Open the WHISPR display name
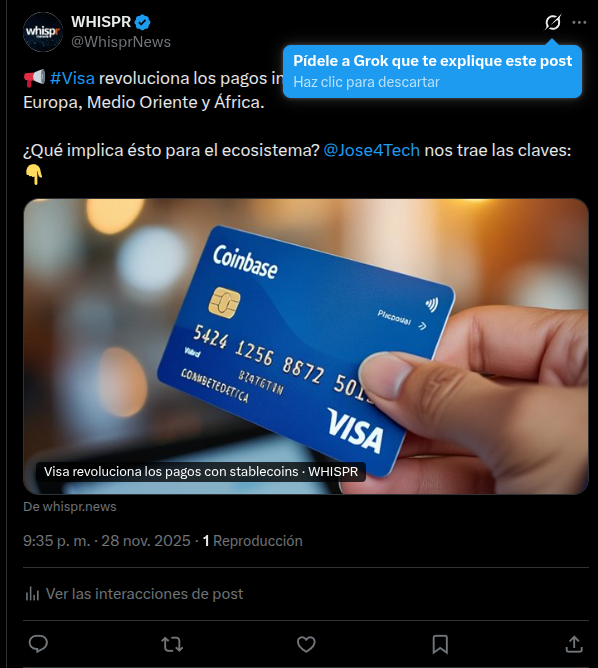598x668 pixels. click(x=101, y=22)
